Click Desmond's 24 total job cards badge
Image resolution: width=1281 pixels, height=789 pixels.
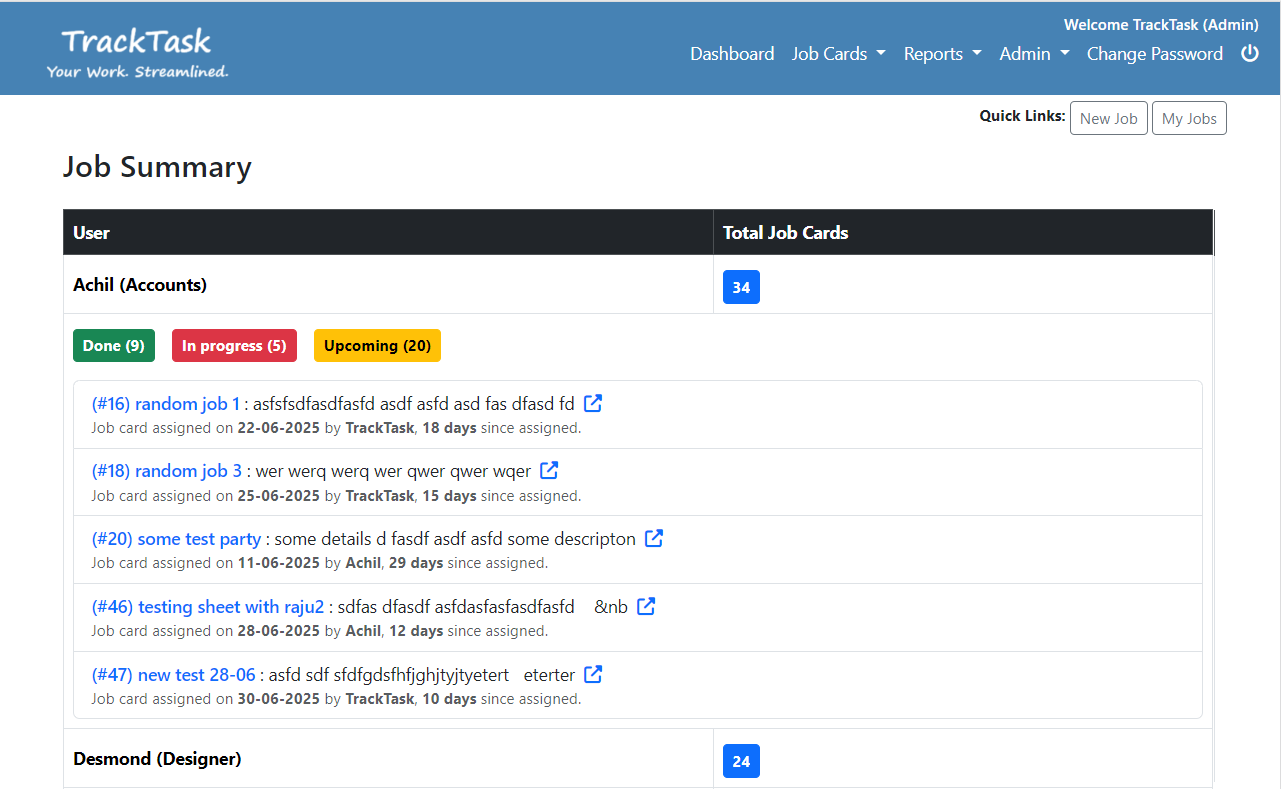point(741,761)
